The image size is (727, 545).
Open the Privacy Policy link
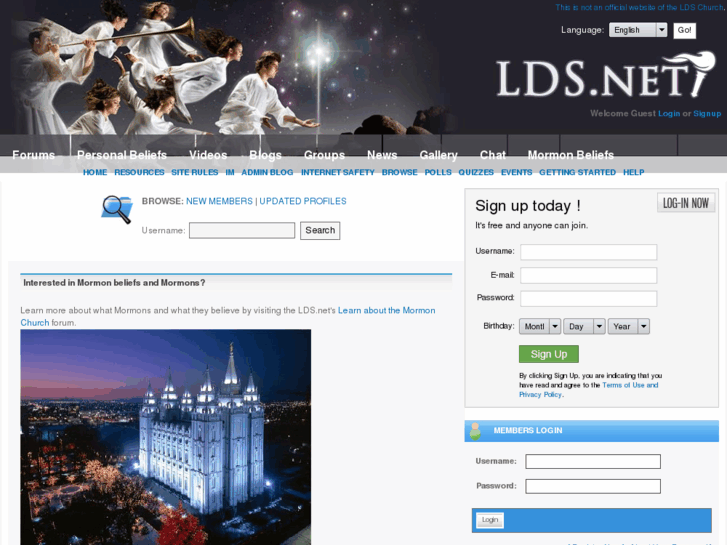(541, 395)
